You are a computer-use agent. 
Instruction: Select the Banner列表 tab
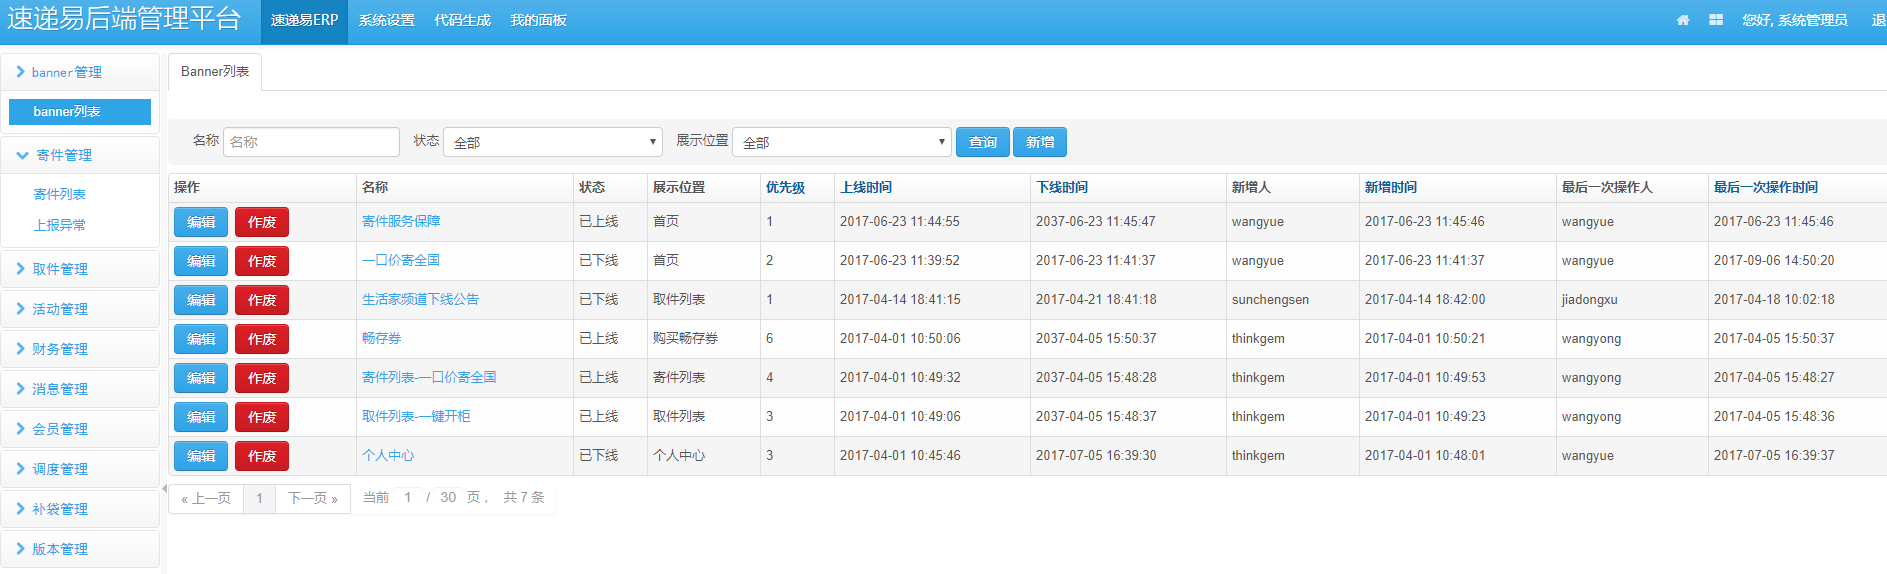pos(215,72)
